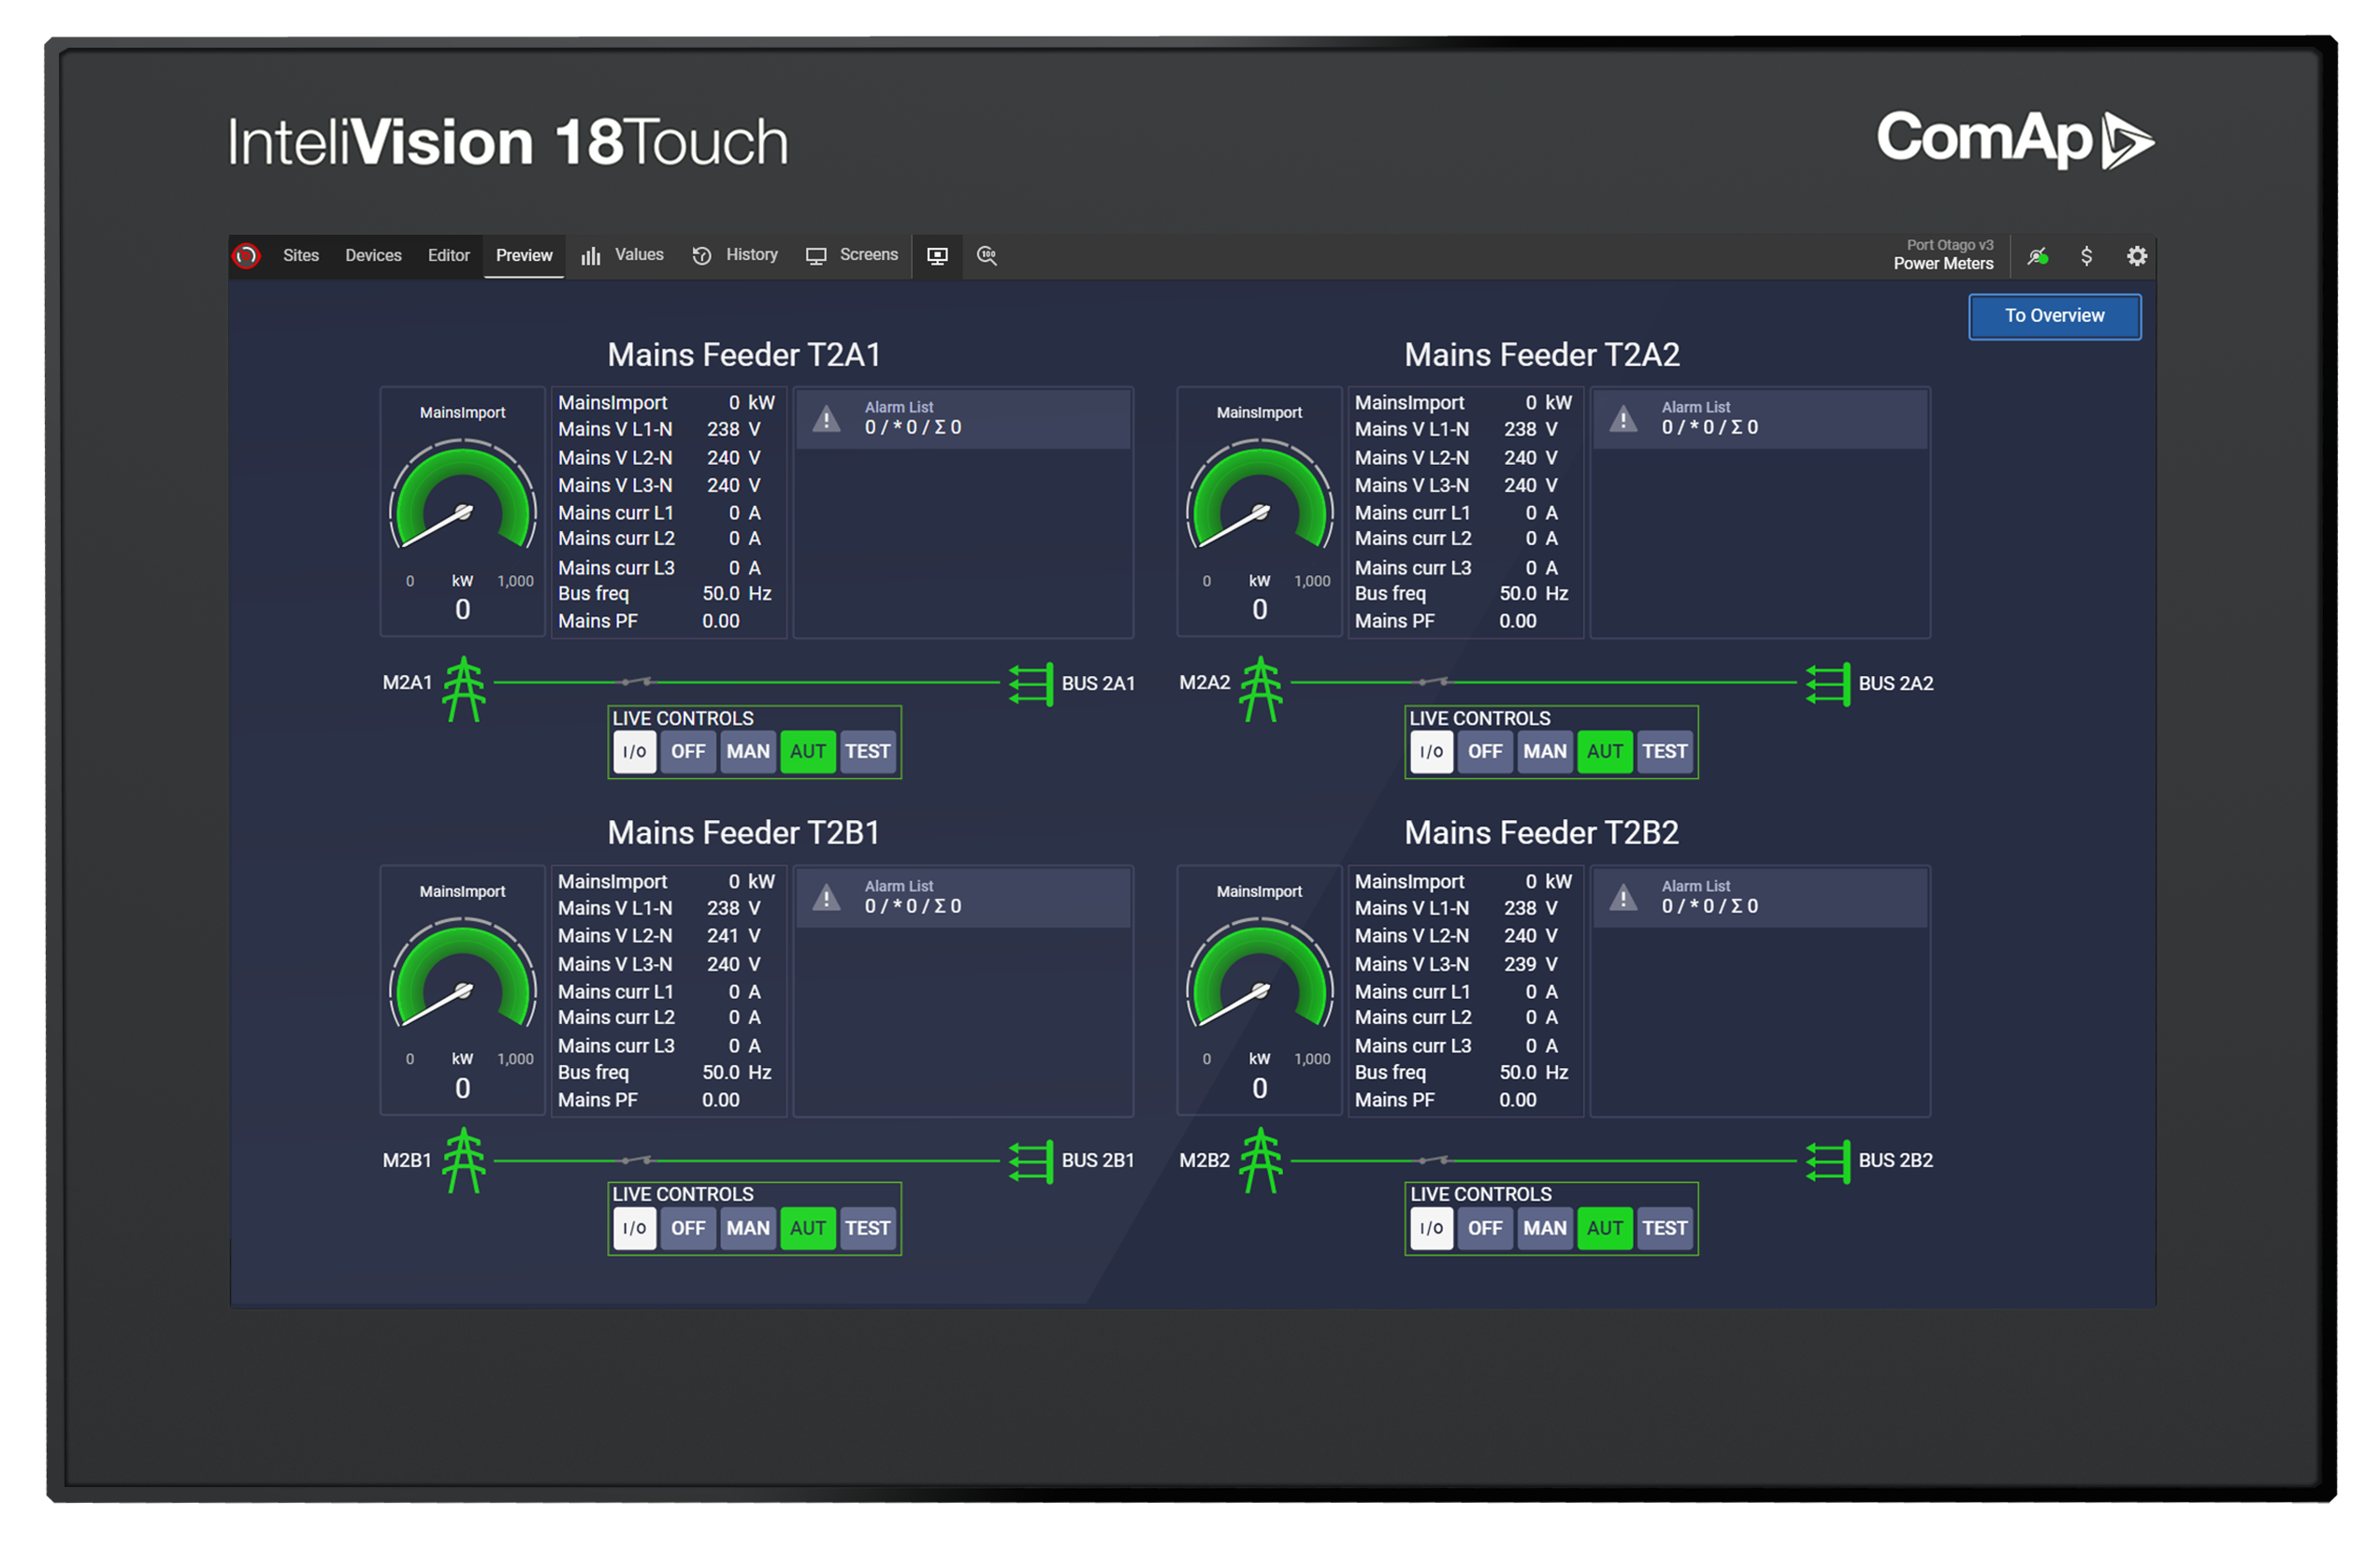Click the History clock icon
This screenshot has width=2380, height=1544.
702,257
